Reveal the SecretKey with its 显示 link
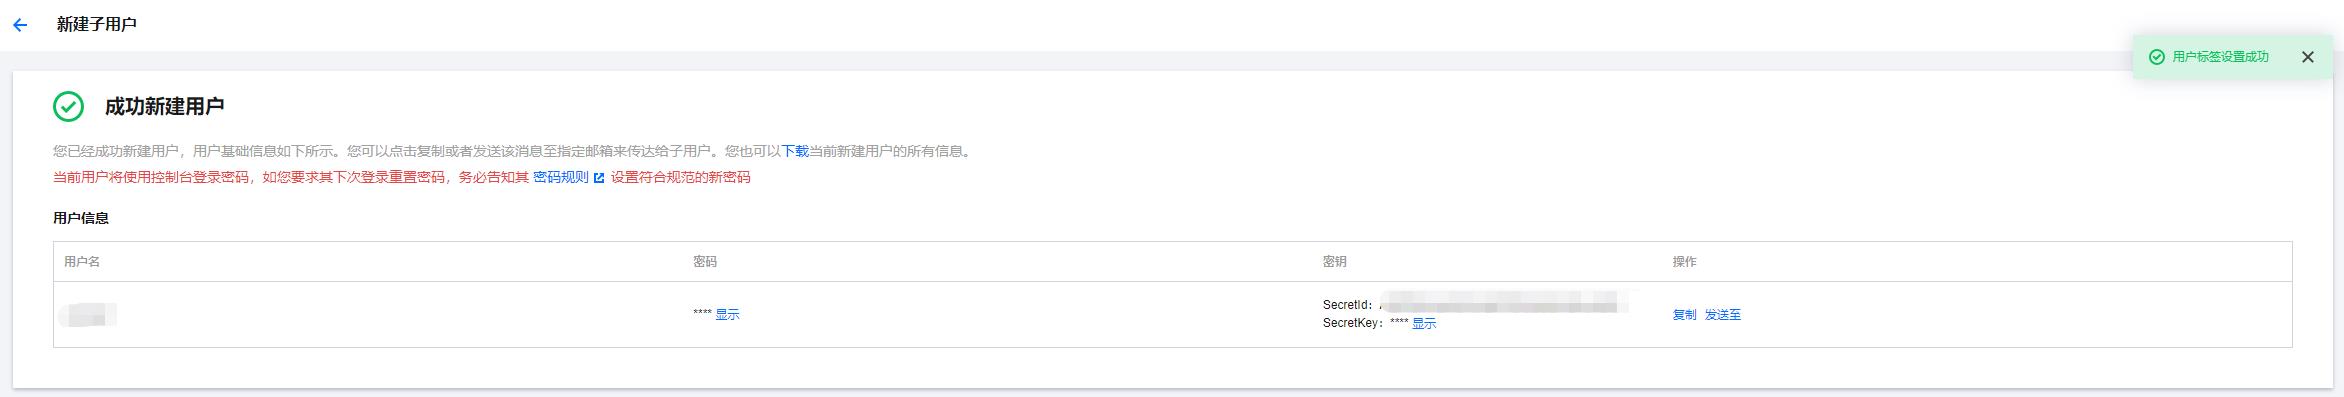The height and width of the screenshot is (397, 2344). (1424, 323)
